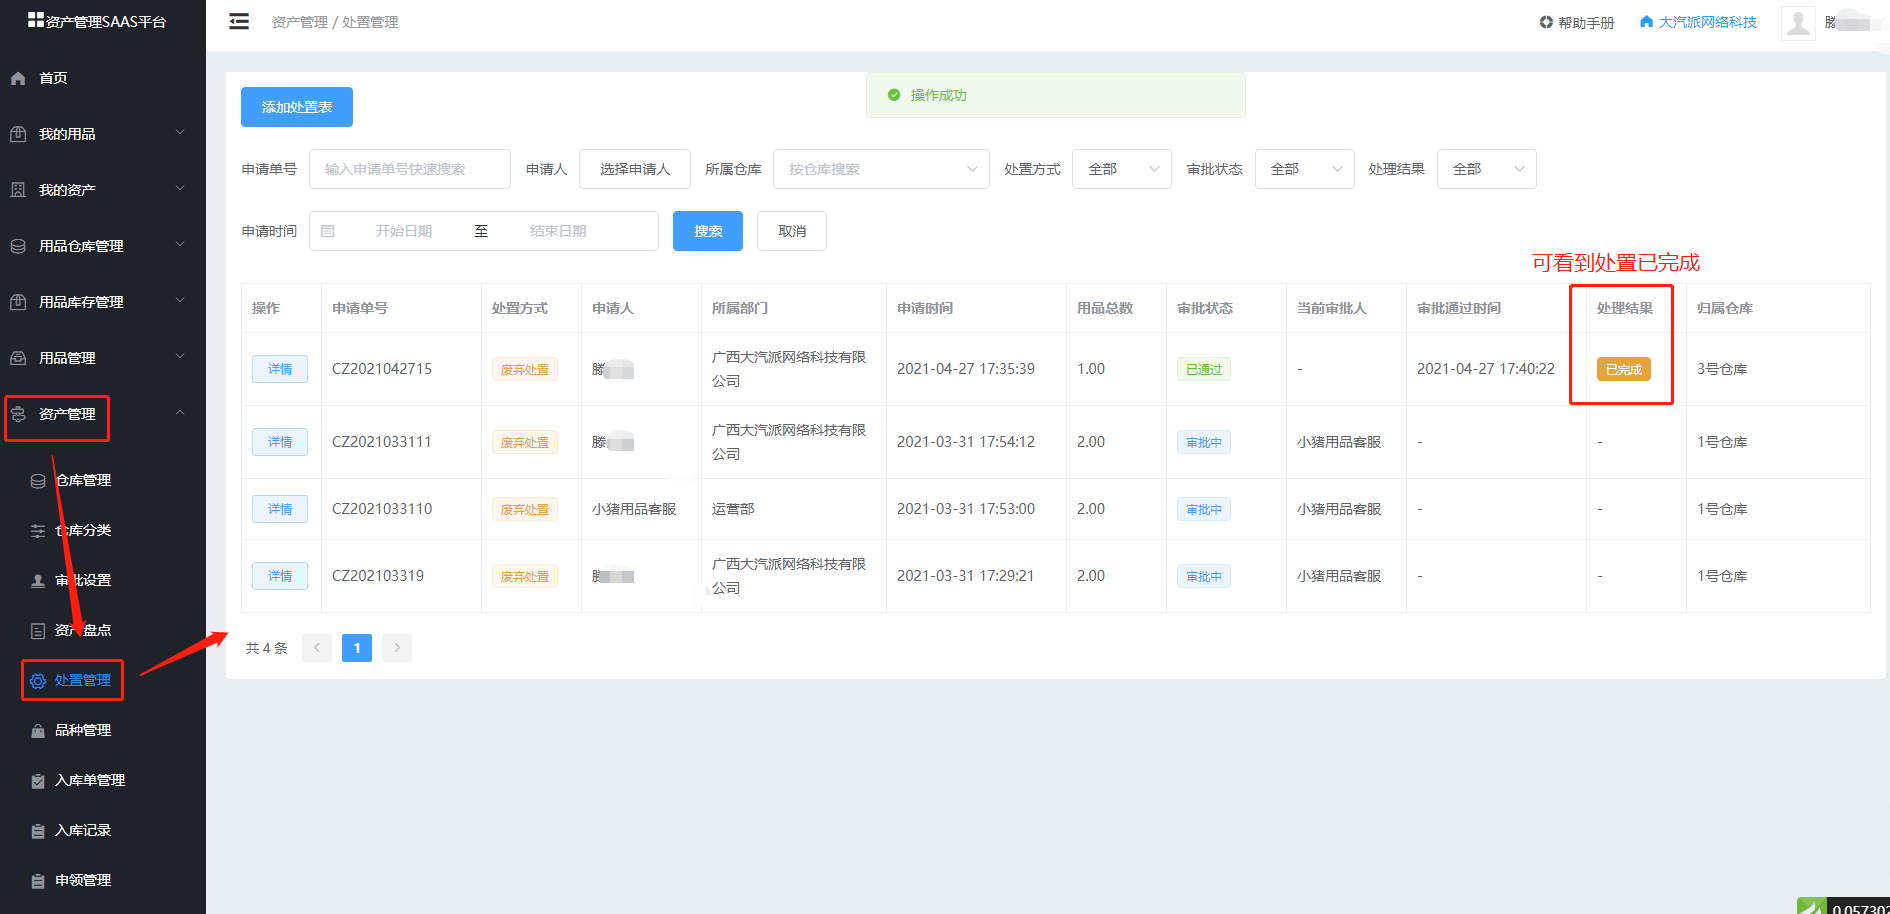
Task: Open 入库记录 submenu item
Action: pos(83,830)
